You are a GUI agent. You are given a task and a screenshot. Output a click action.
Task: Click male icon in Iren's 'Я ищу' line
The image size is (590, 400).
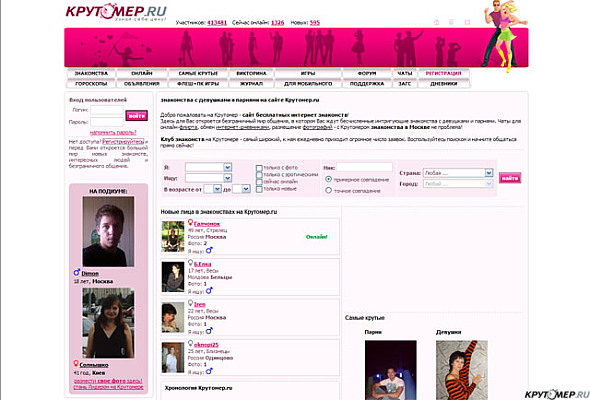point(209,331)
